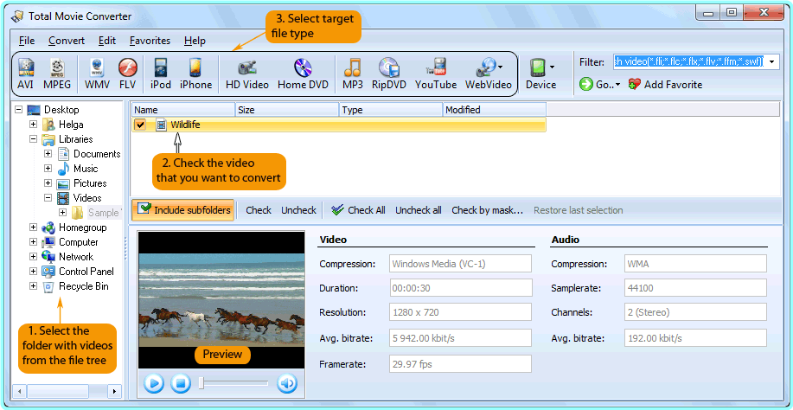Expand the Pictures library node
Viewport: 793px width, 410px height.
pyautogui.click(x=48, y=183)
